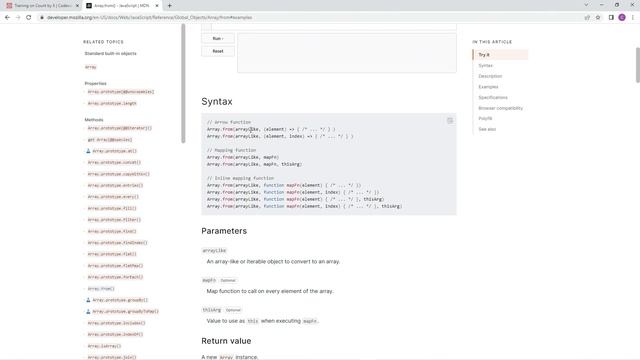Jump to Examples in article outline
The height and width of the screenshot is (360, 640).
pos(488,87)
